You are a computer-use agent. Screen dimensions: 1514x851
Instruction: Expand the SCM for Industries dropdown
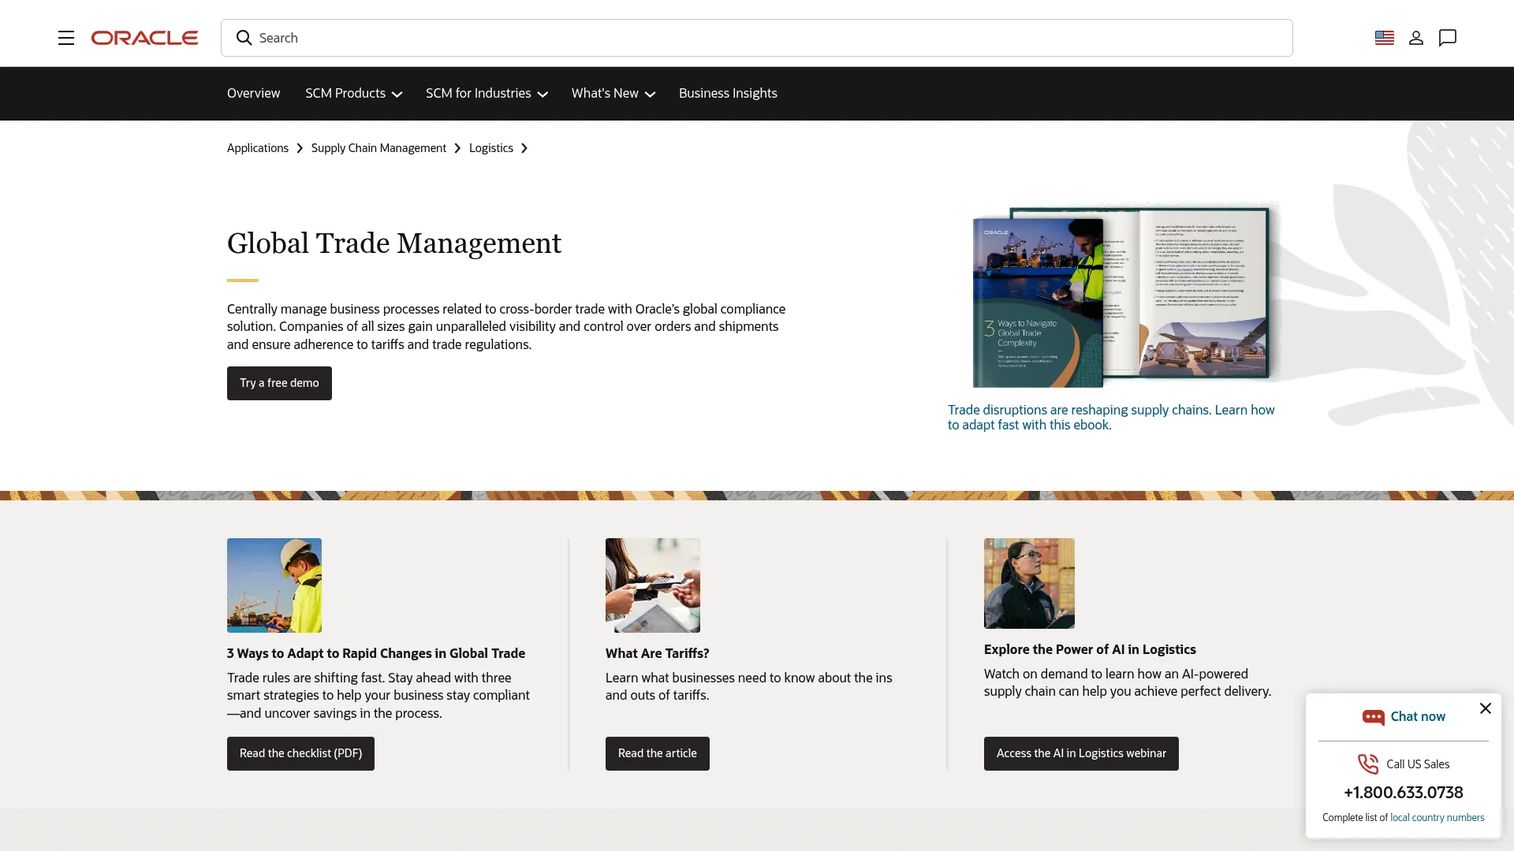click(x=487, y=94)
